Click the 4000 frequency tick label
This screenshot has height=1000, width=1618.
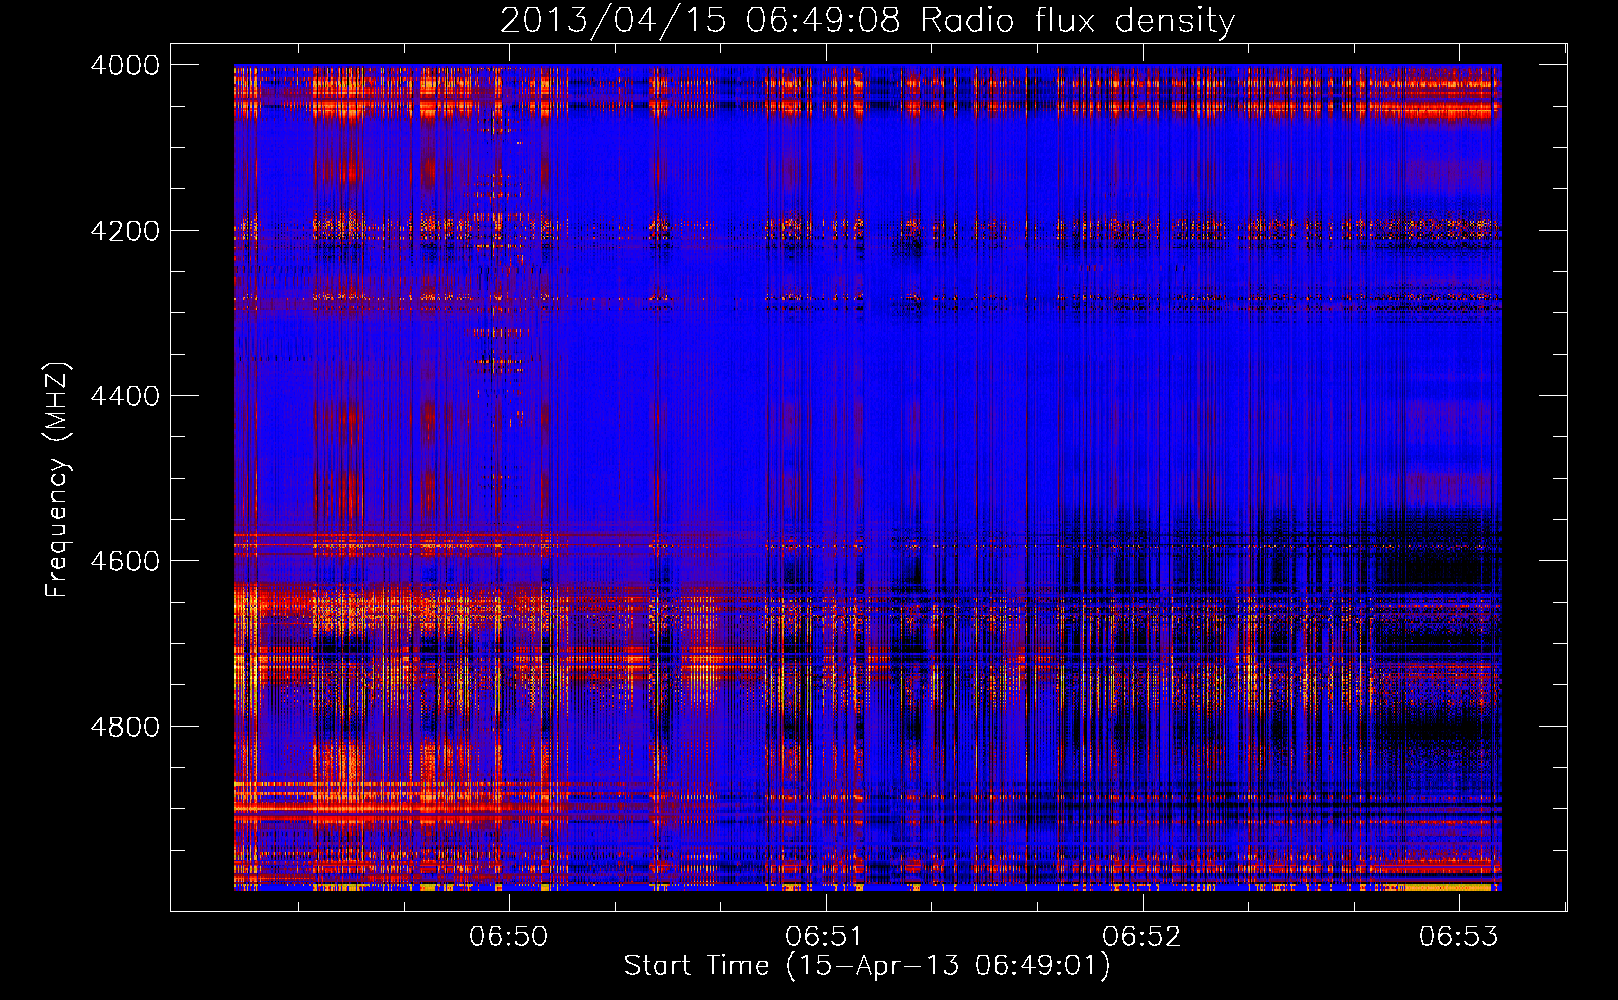point(125,65)
